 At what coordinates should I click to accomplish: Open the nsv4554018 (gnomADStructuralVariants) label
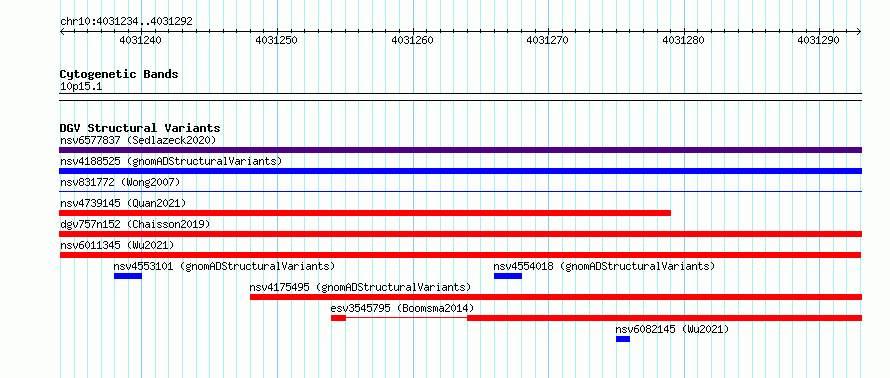click(x=604, y=266)
